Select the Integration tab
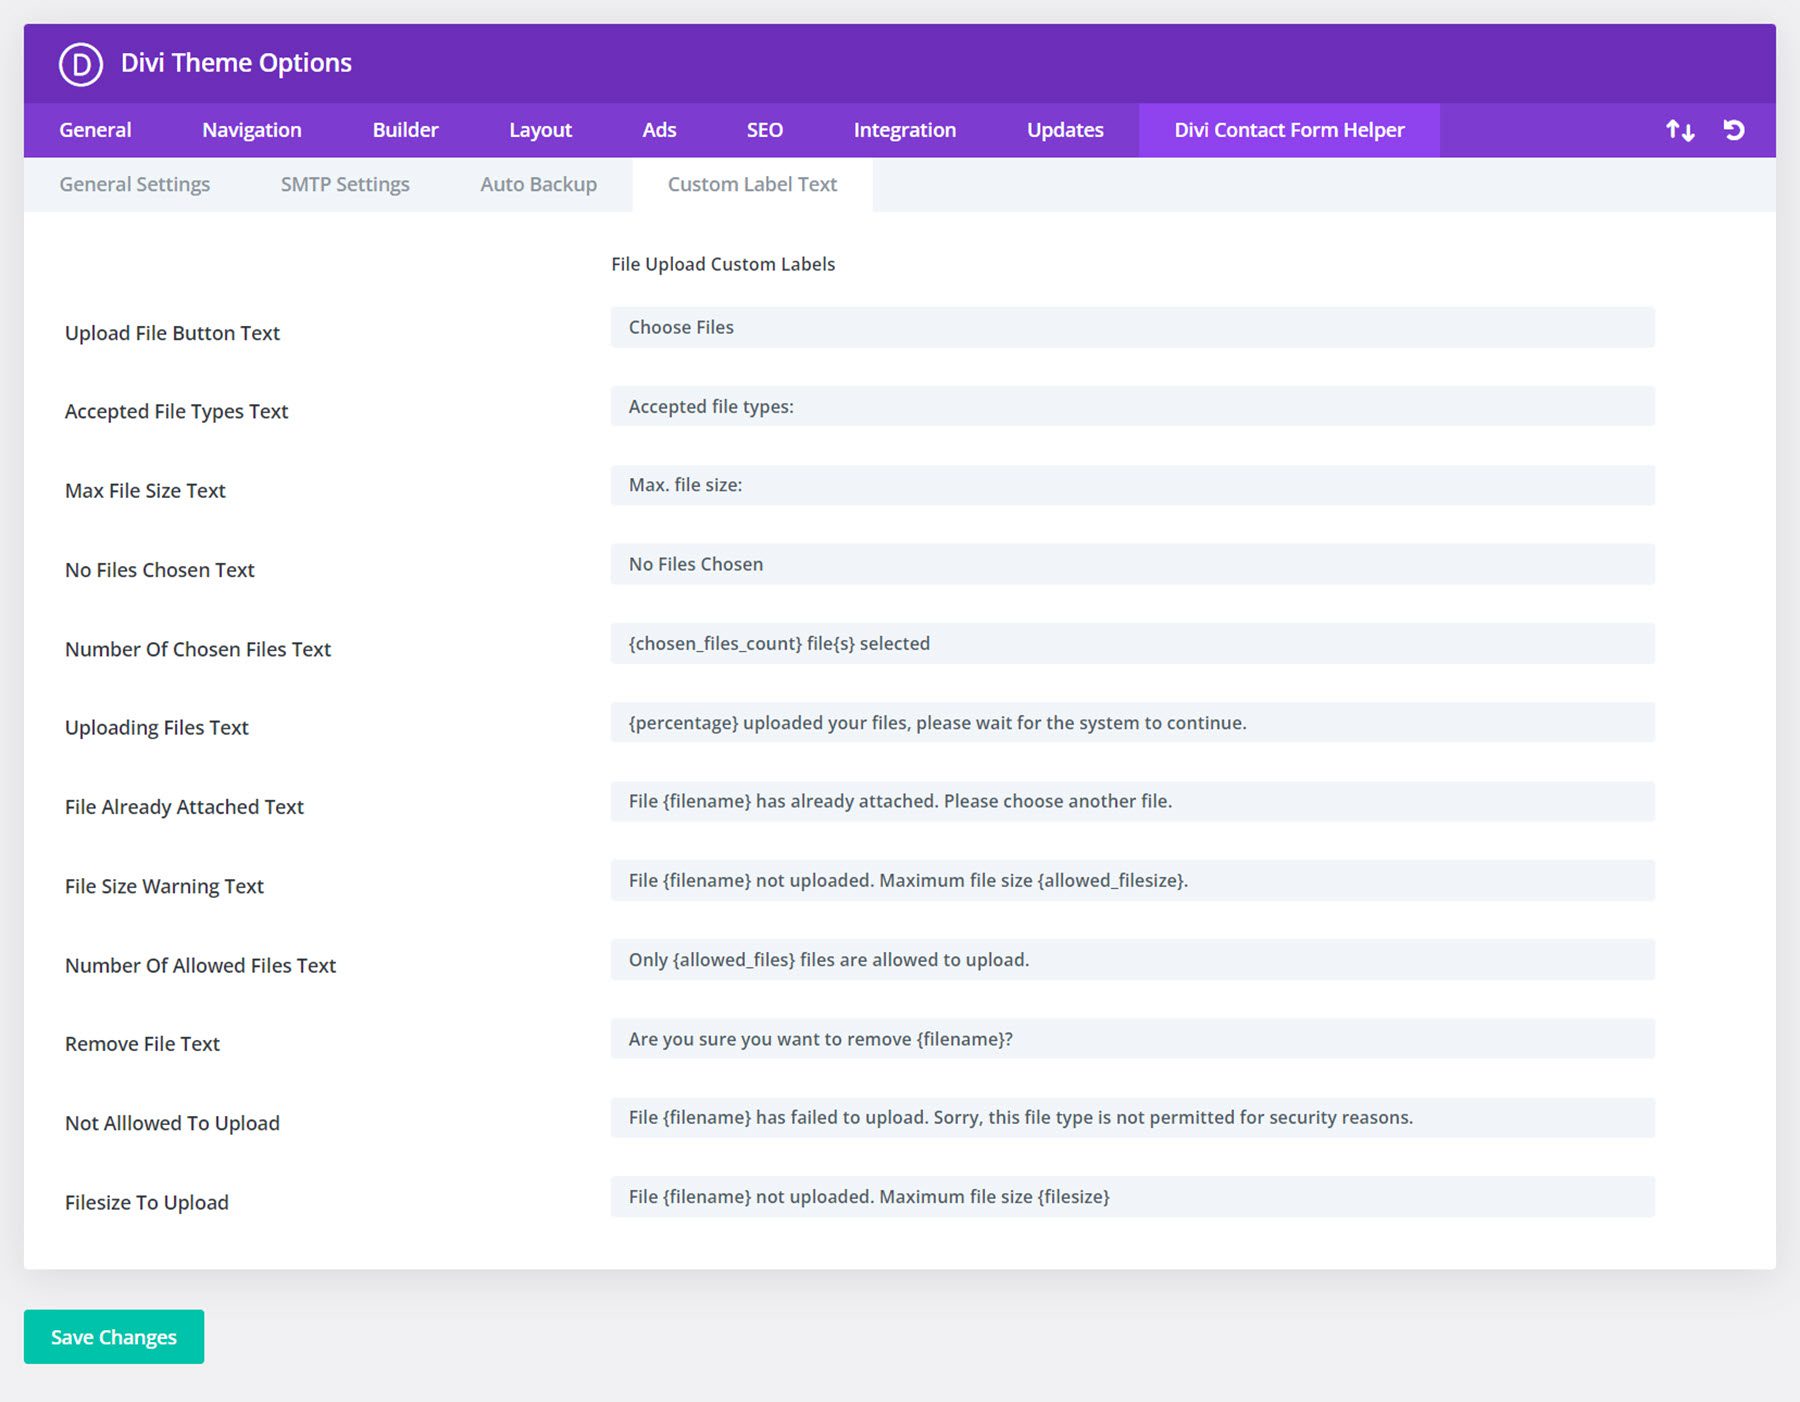Viewport: 1800px width, 1402px height. click(x=904, y=129)
